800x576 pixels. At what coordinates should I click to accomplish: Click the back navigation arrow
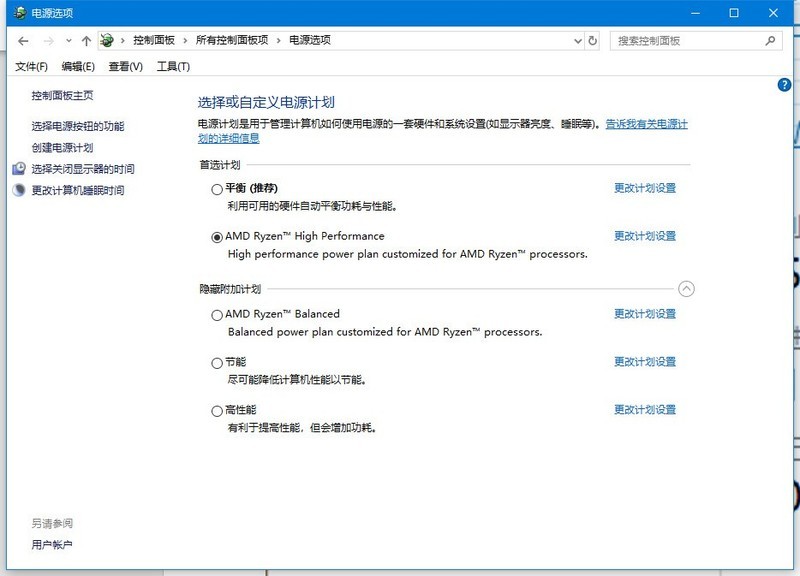tap(22, 41)
